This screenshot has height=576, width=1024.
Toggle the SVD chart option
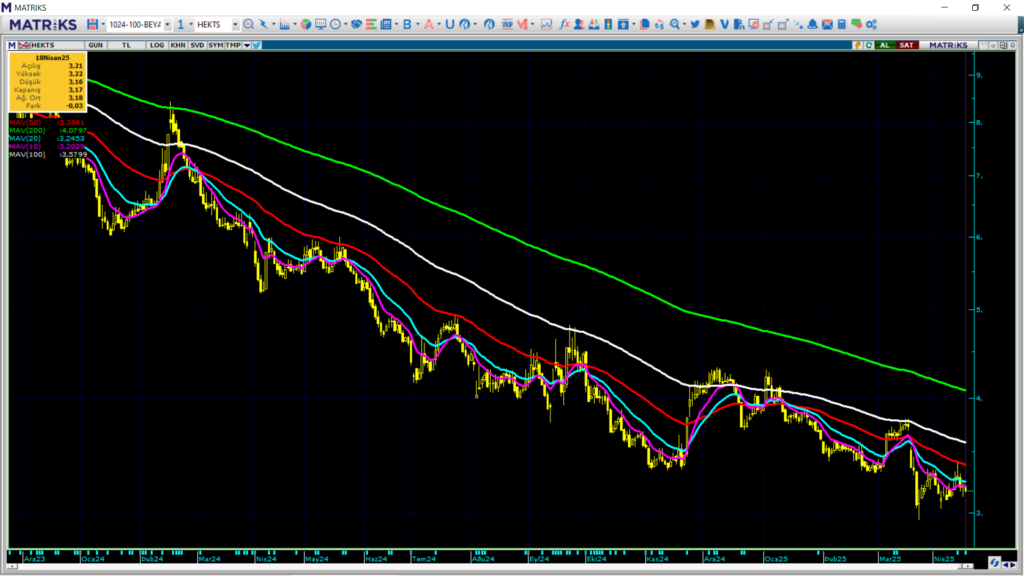[x=197, y=45]
